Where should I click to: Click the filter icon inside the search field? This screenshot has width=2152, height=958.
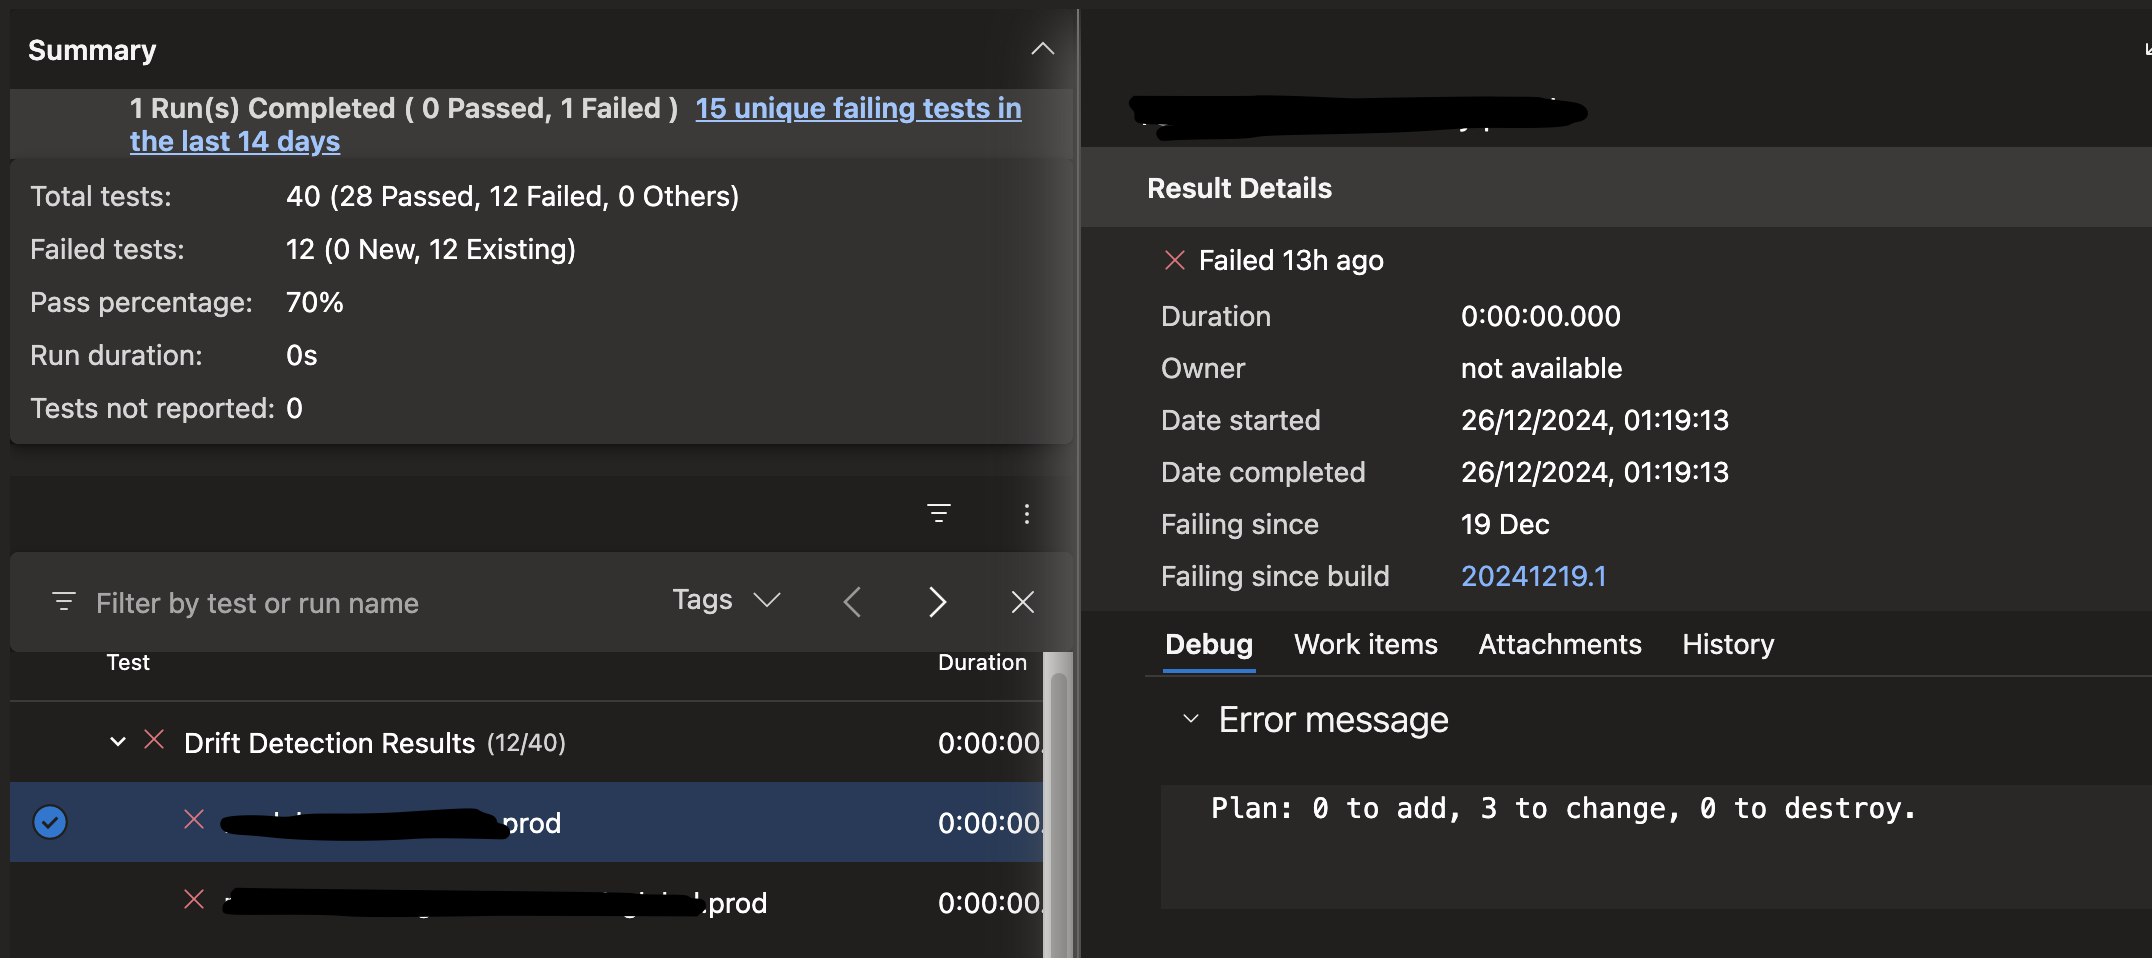[x=64, y=602]
